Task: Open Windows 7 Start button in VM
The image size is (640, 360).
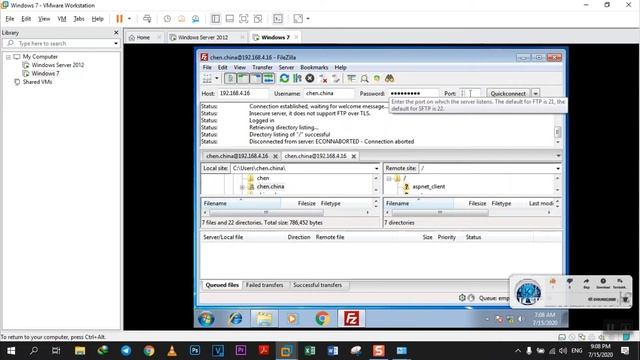Action: tap(207, 319)
